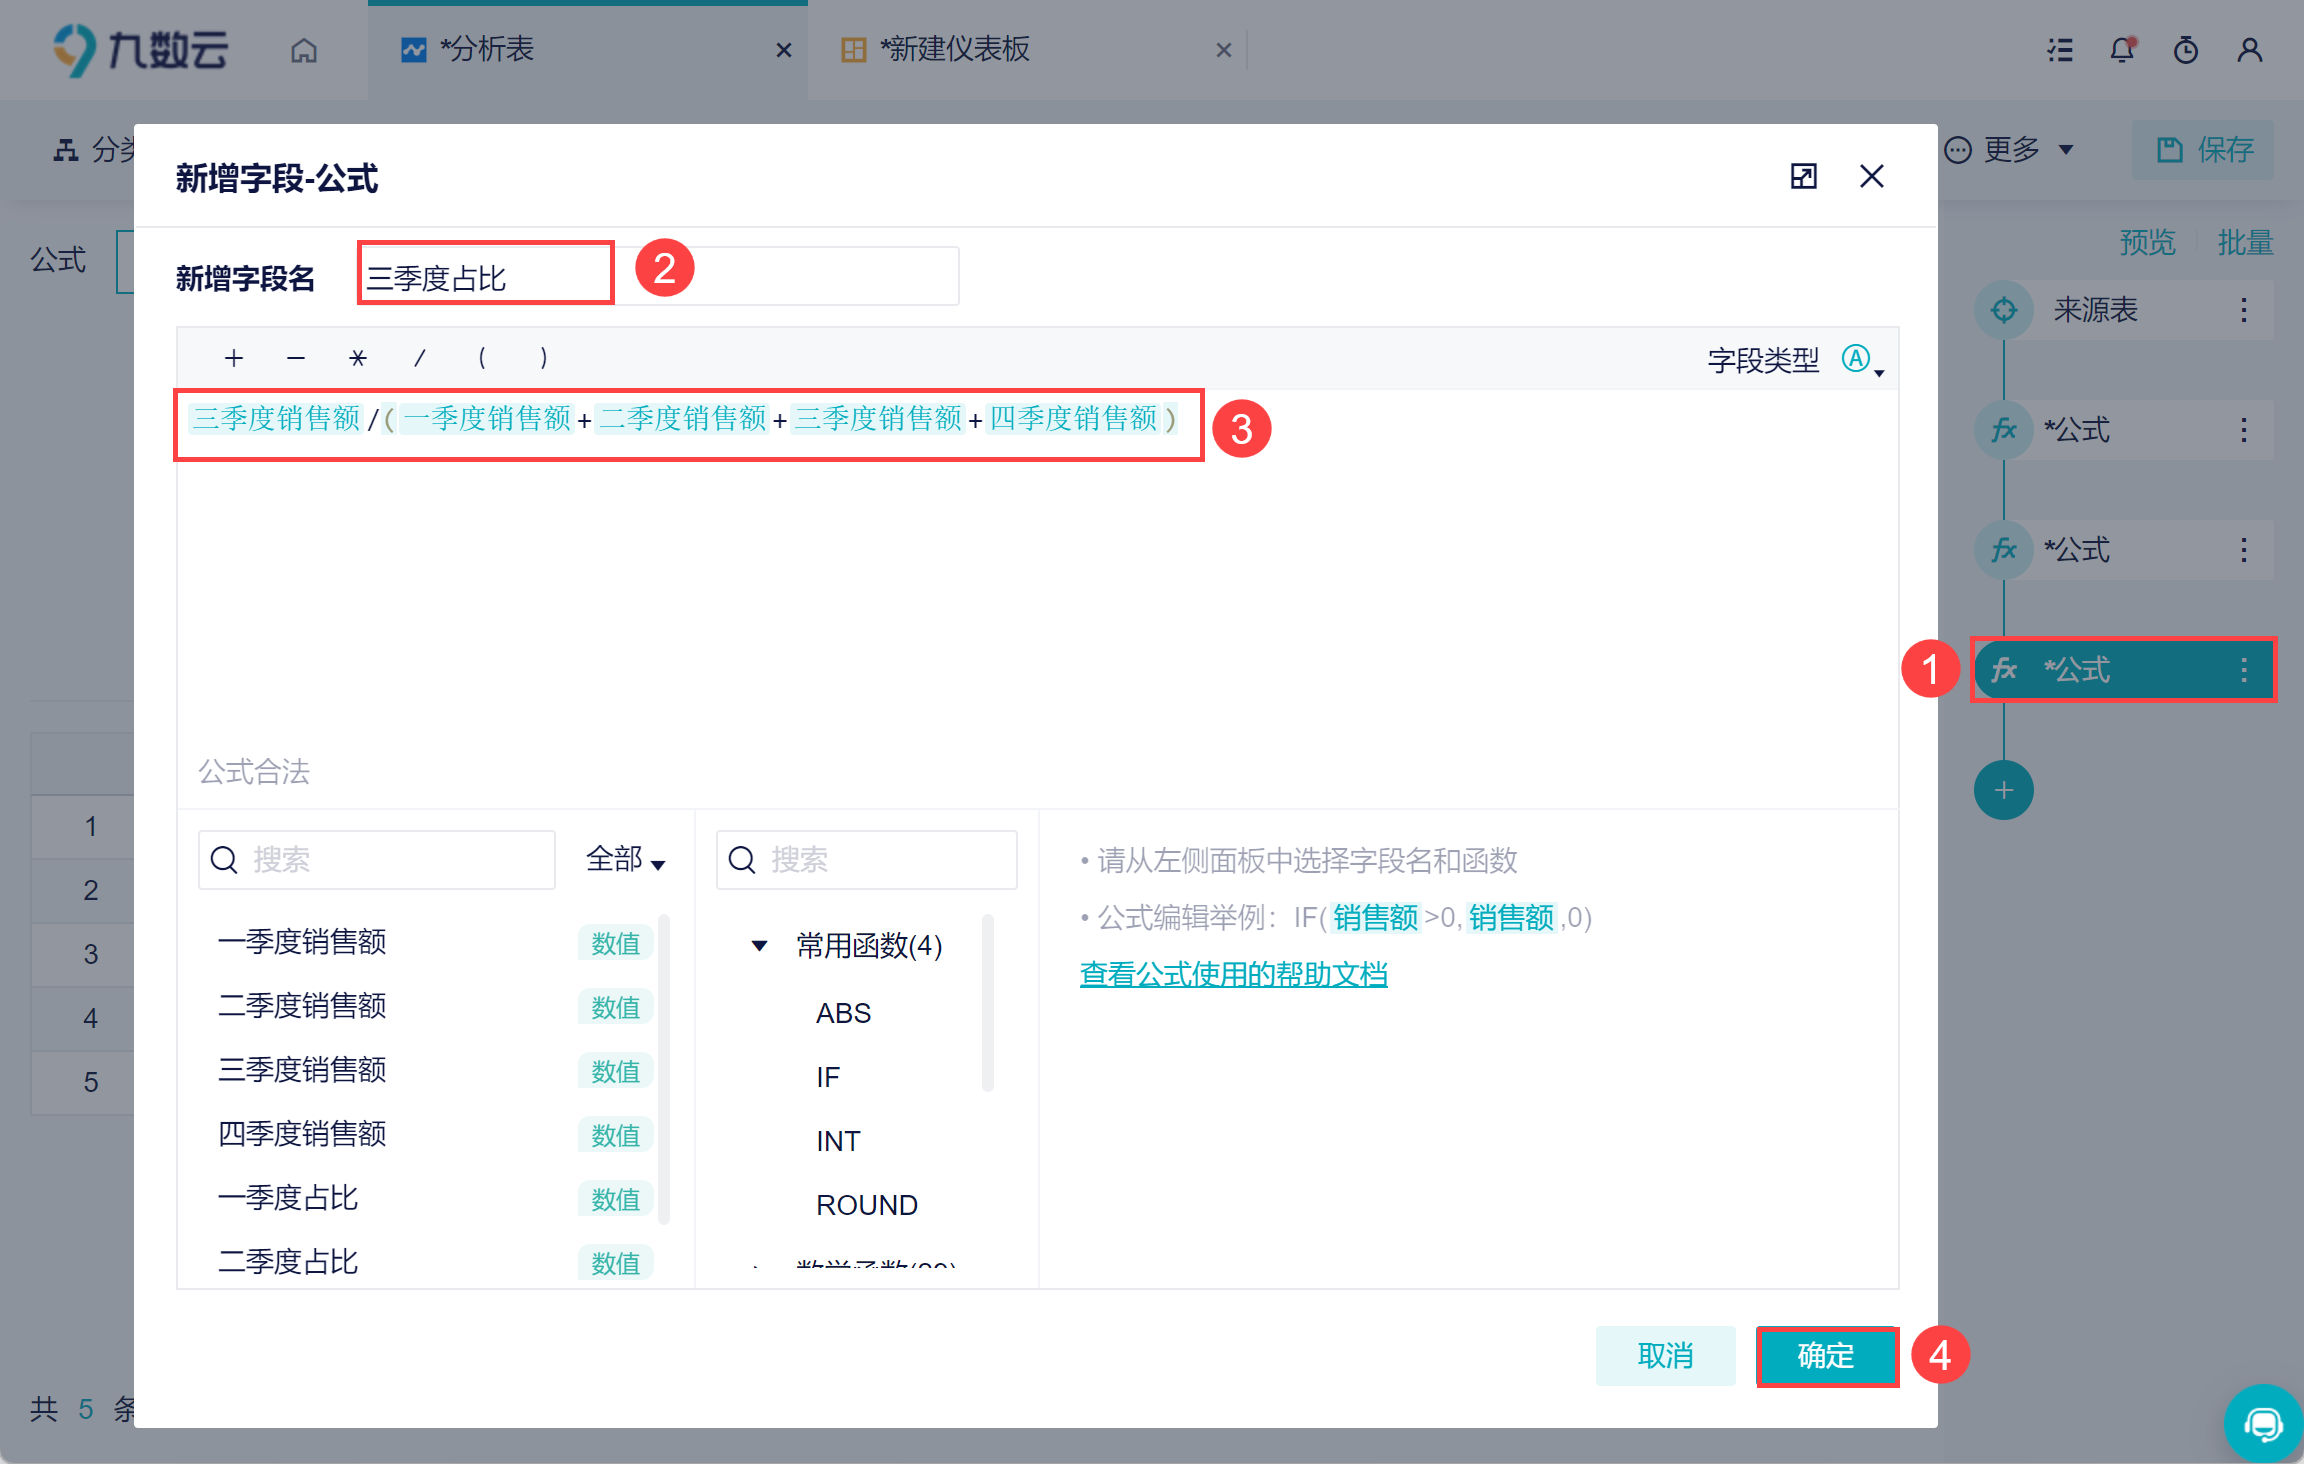Click the add step plus button
The image size is (2304, 1464).
coord(2004,790)
